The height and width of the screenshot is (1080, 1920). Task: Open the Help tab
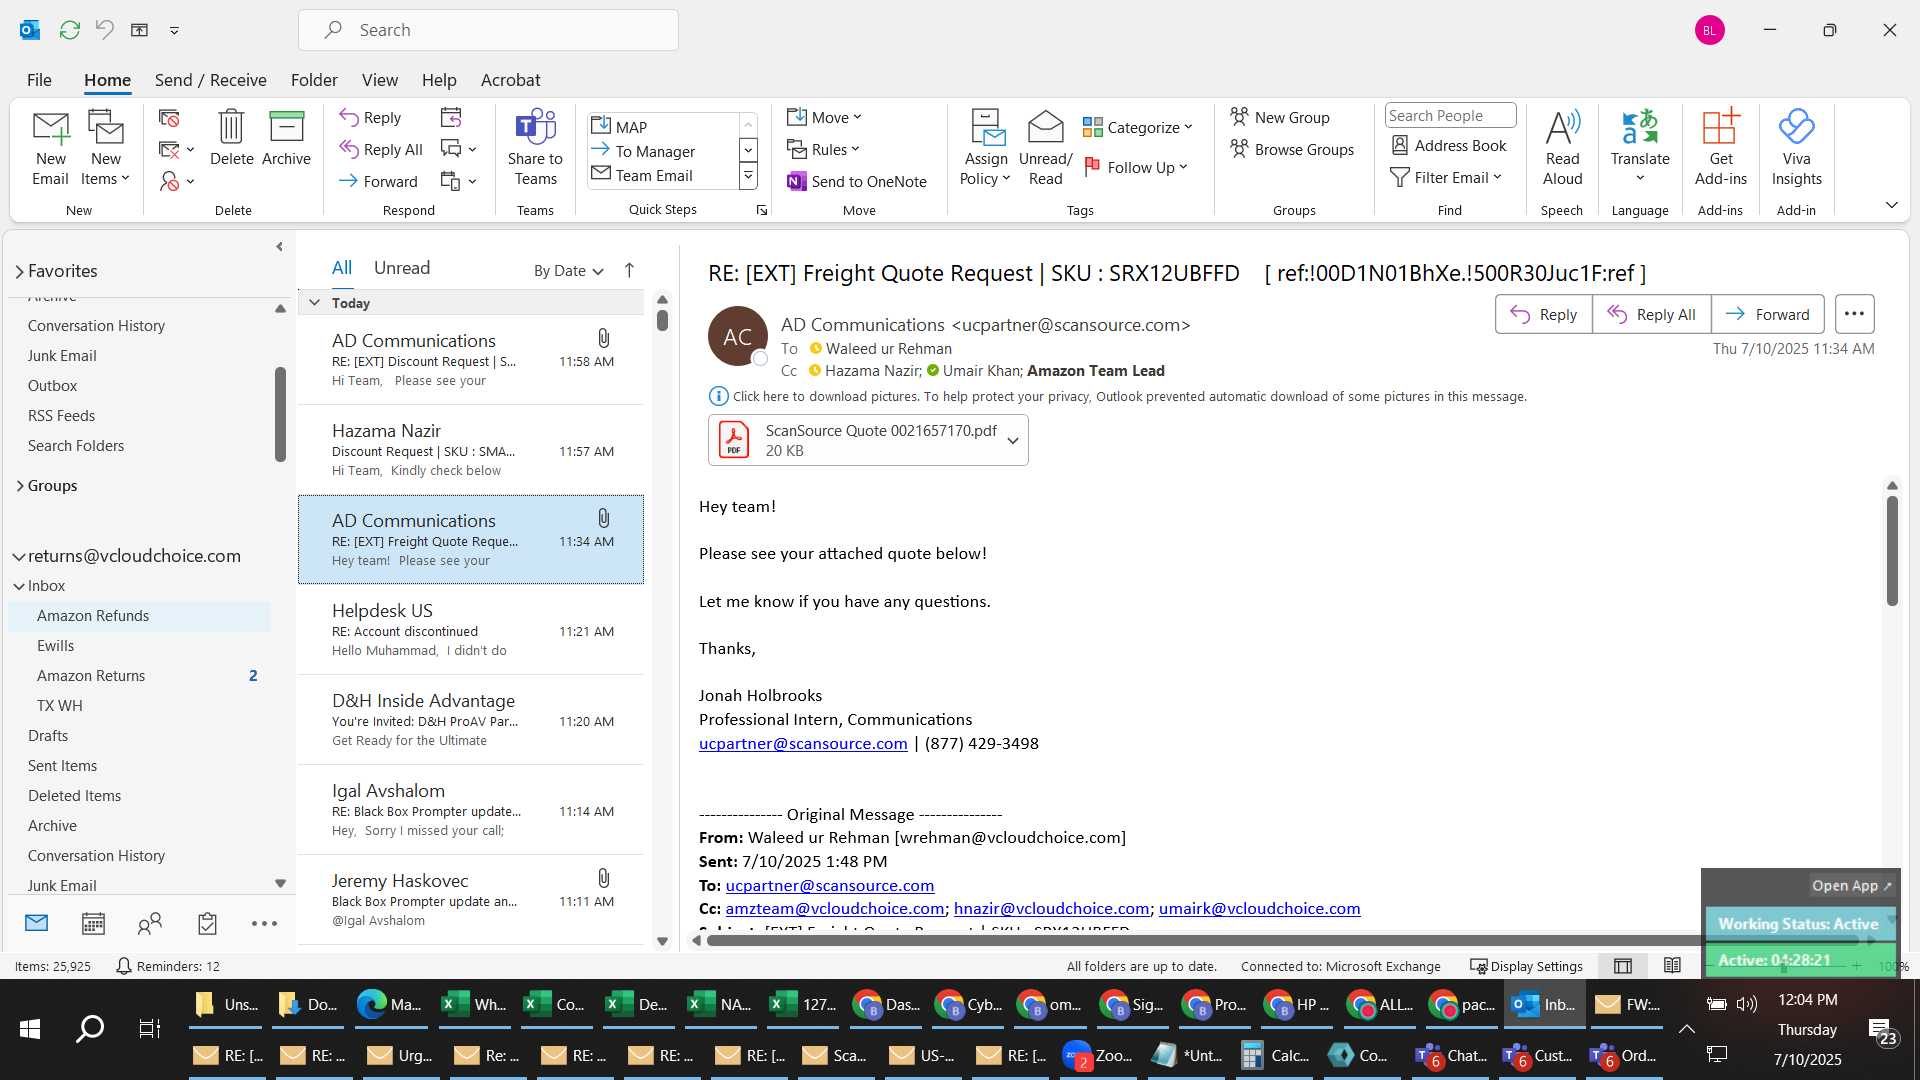tap(439, 80)
